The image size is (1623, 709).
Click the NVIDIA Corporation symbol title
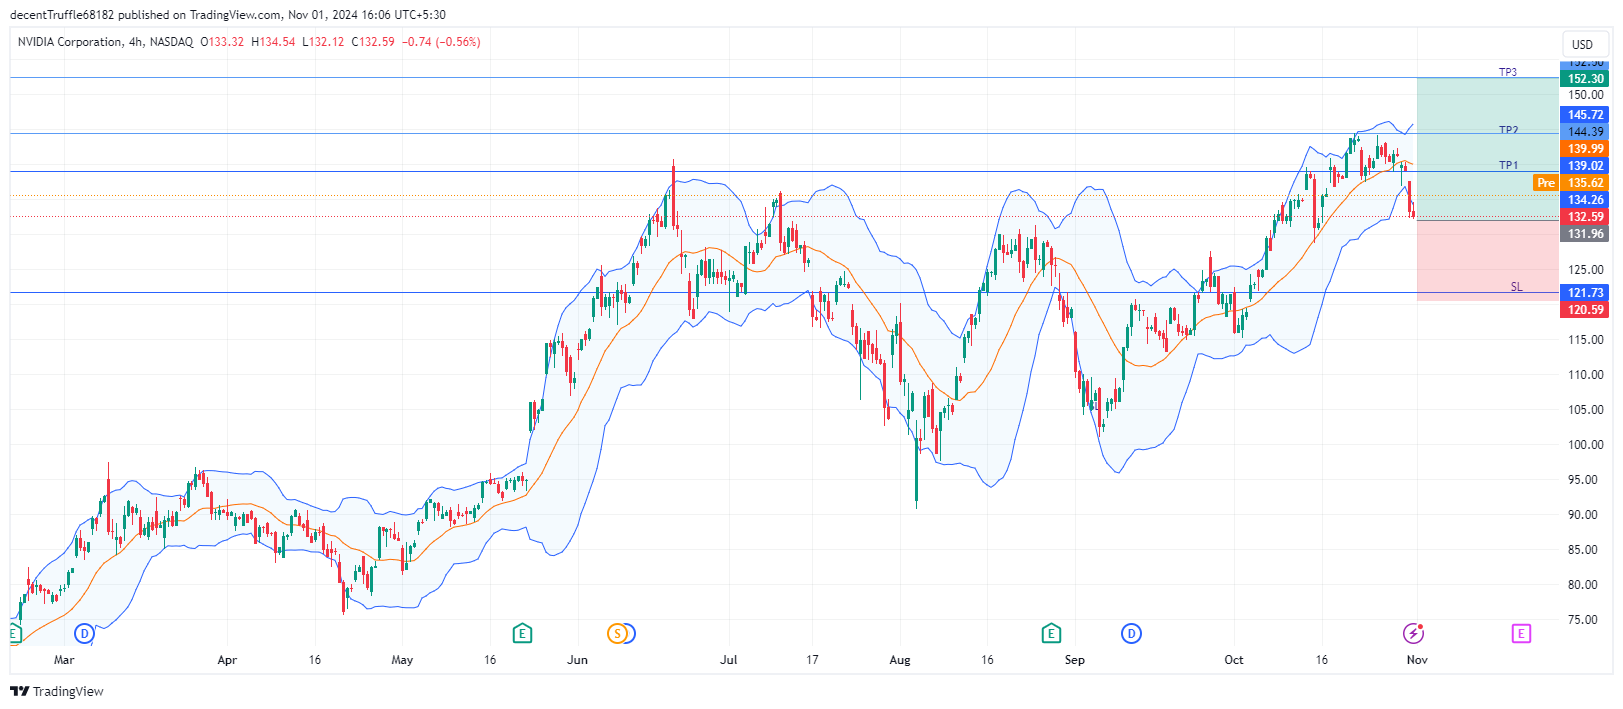70,42
